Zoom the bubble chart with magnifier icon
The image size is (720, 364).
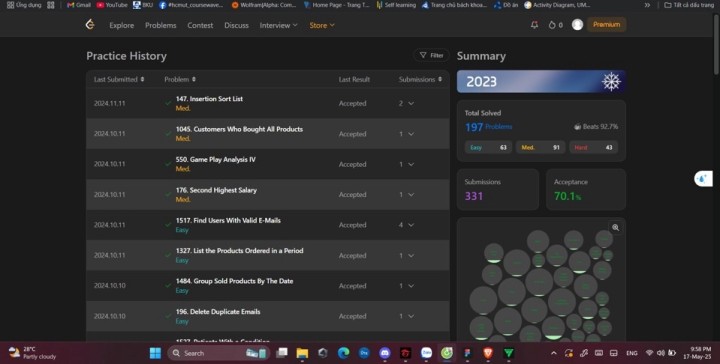pyautogui.click(x=615, y=228)
